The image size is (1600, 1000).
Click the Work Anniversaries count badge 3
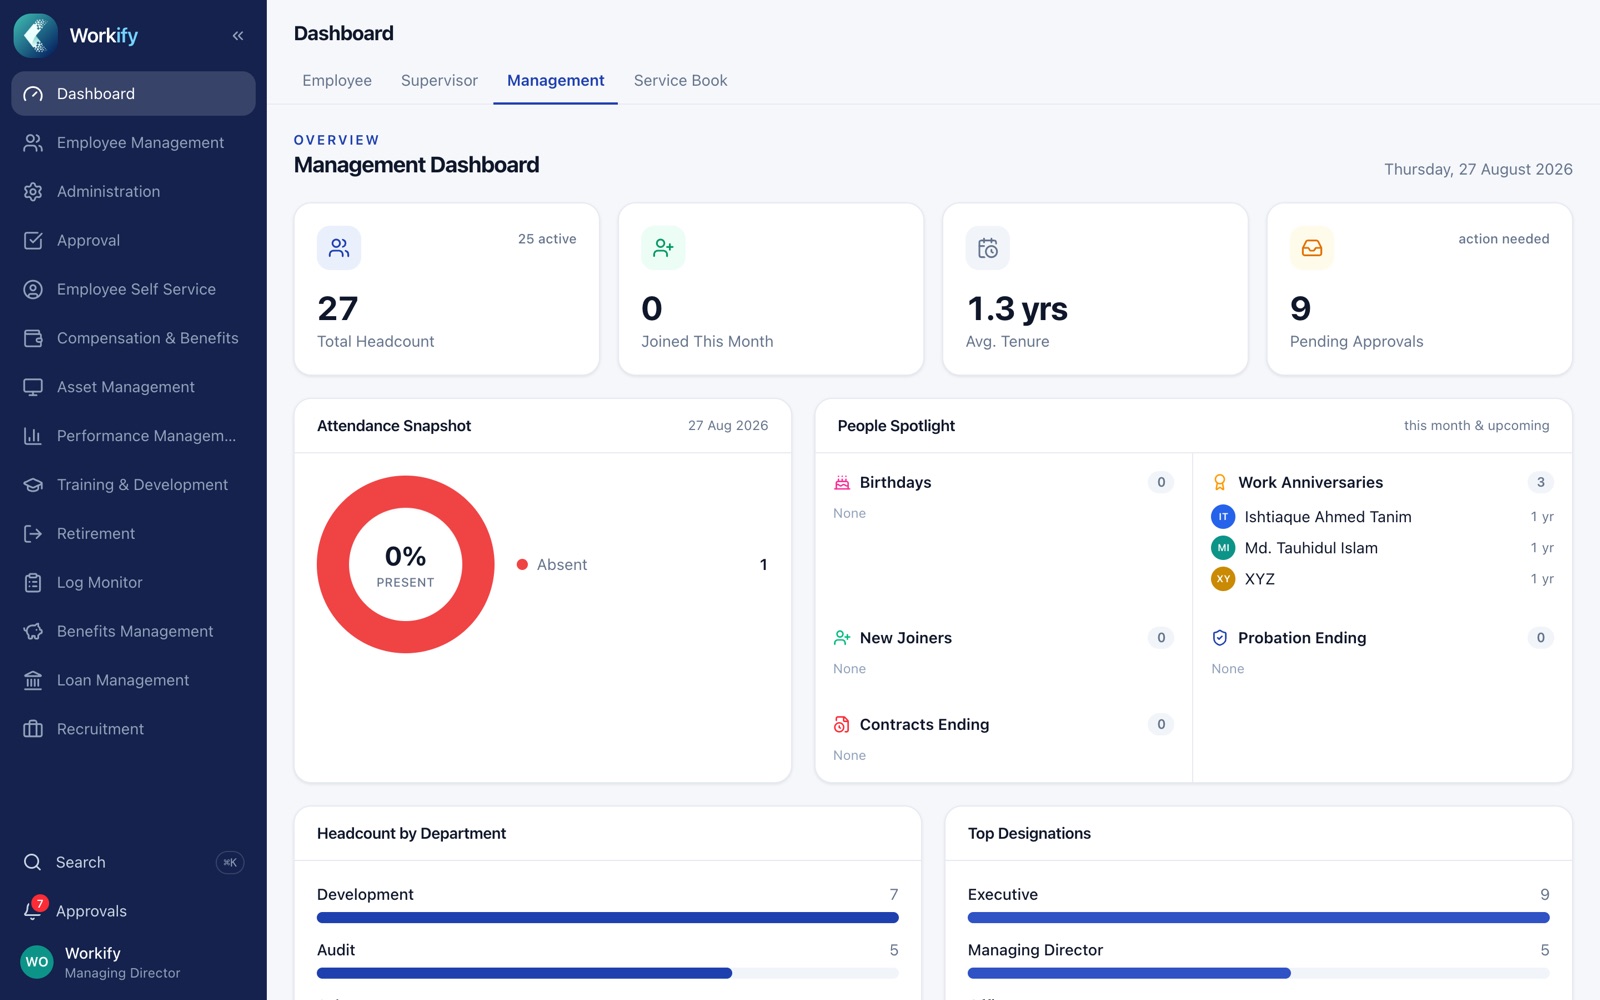point(1541,483)
